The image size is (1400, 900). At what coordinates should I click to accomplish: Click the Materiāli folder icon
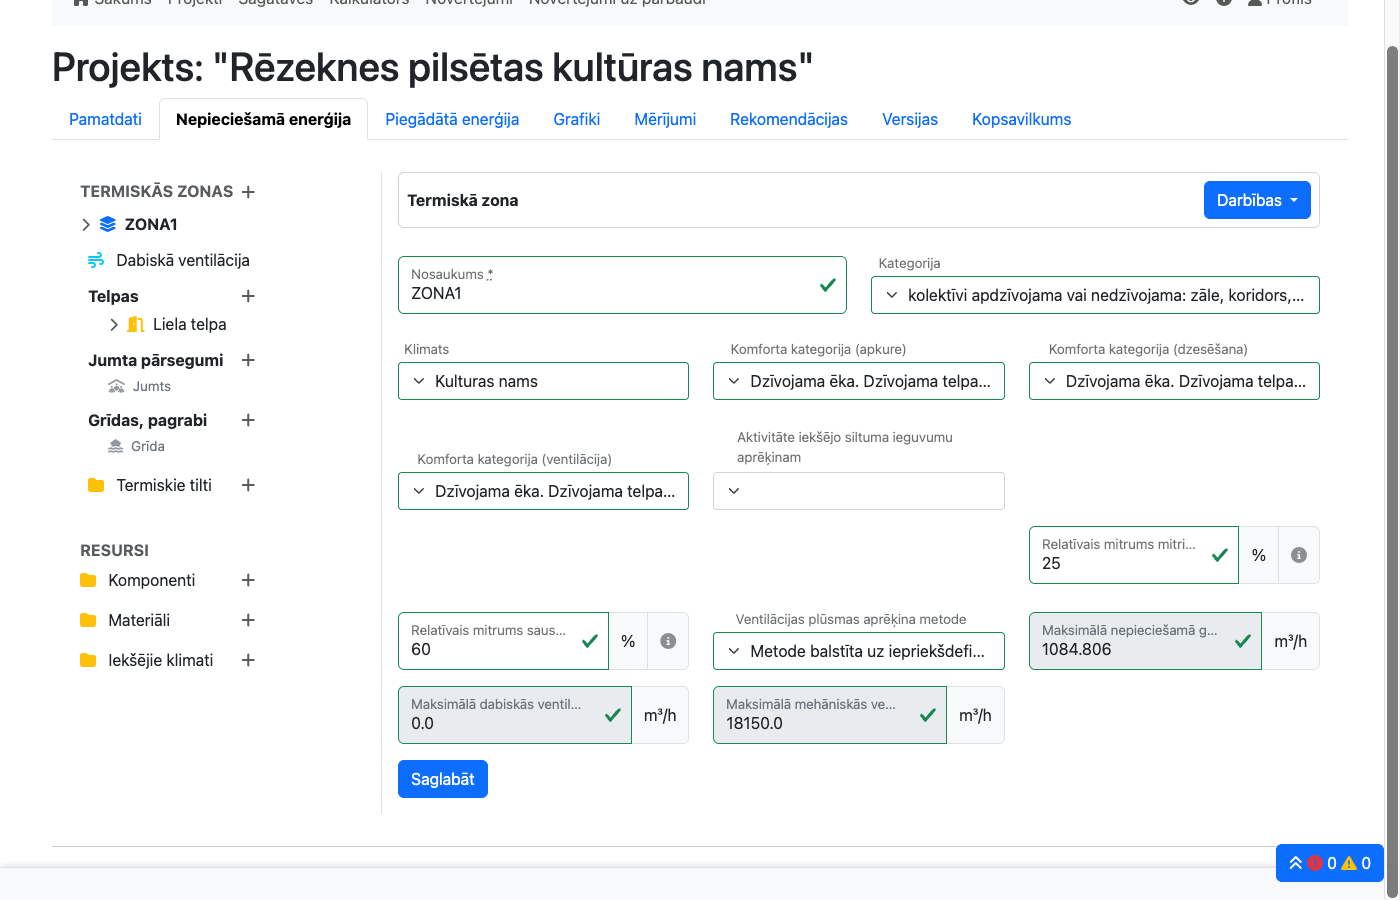[x=86, y=620]
